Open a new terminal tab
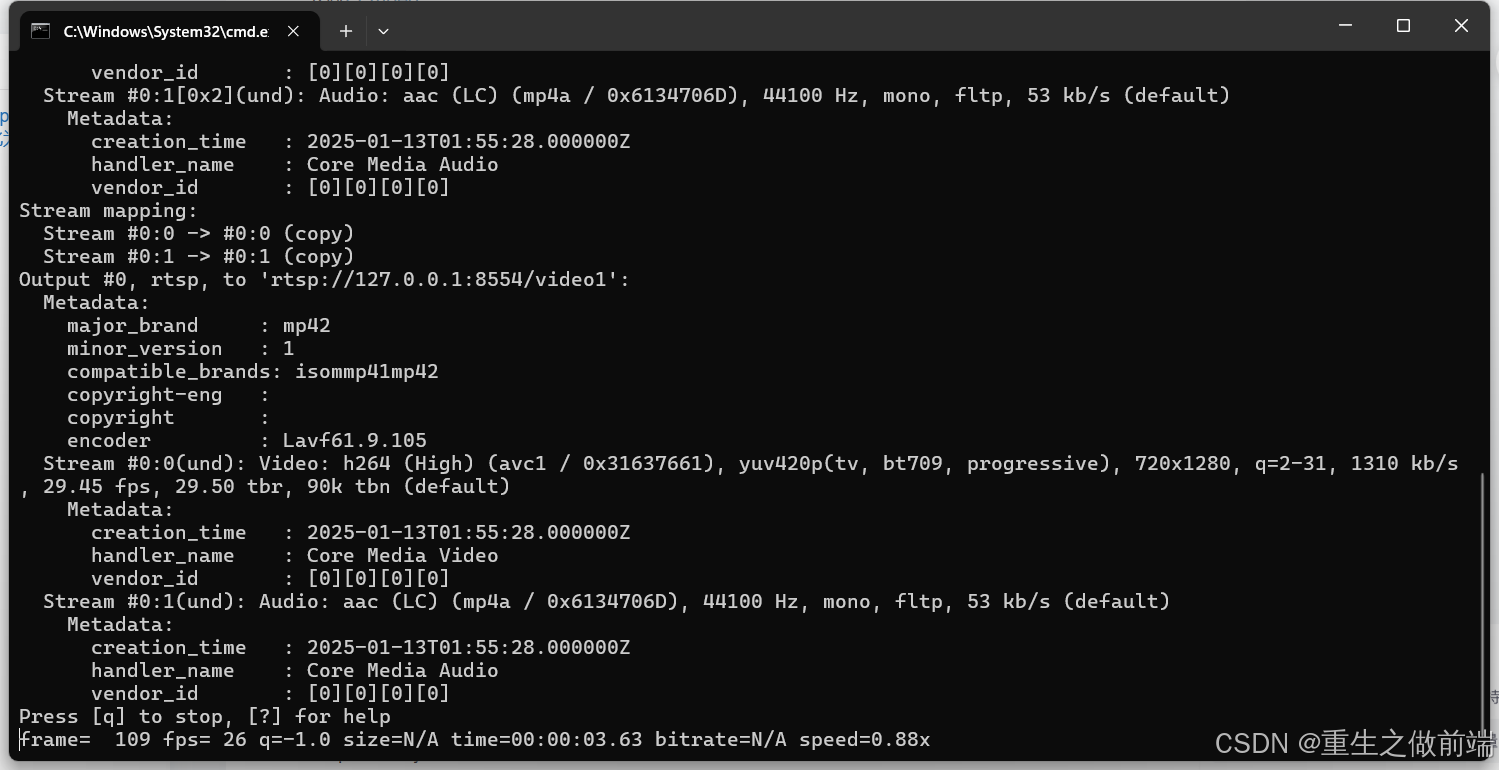The width and height of the screenshot is (1499, 770). tap(345, 31)
